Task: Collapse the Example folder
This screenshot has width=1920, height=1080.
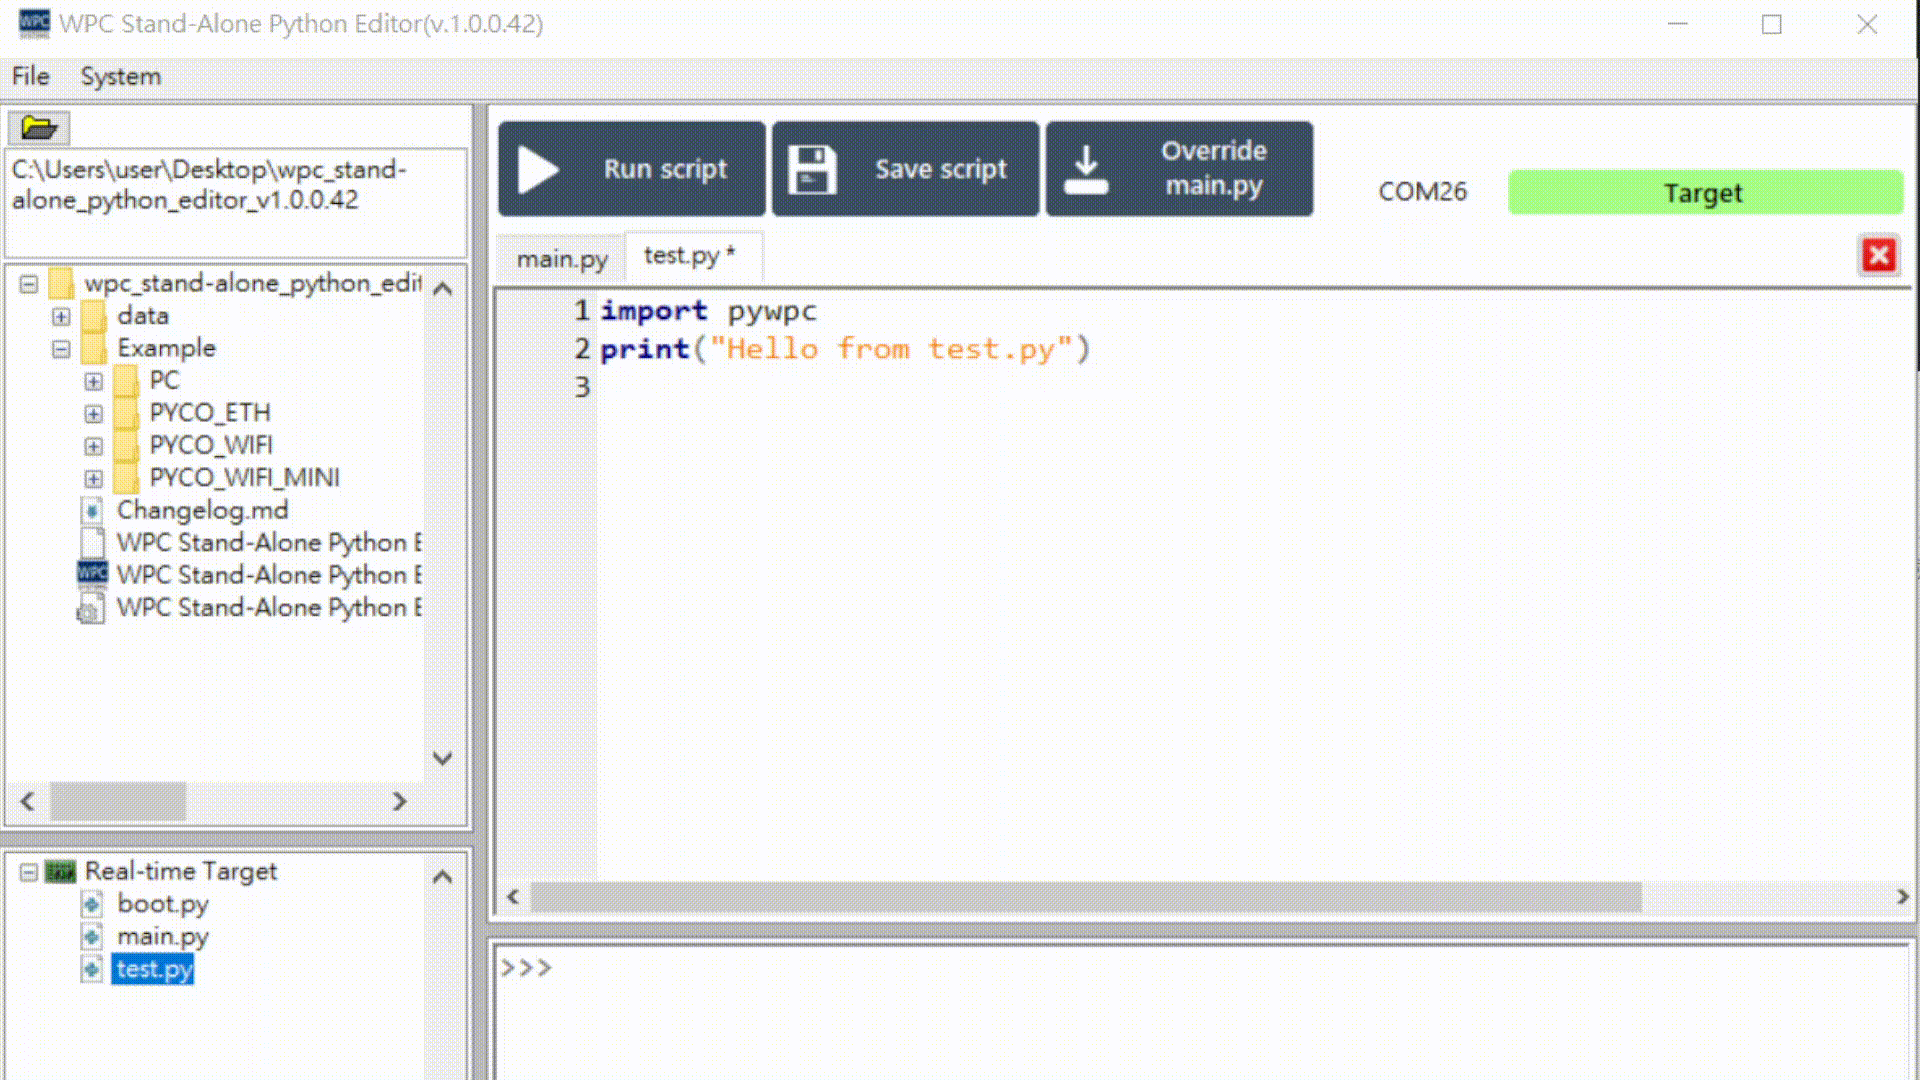Action: click(60, 348)
